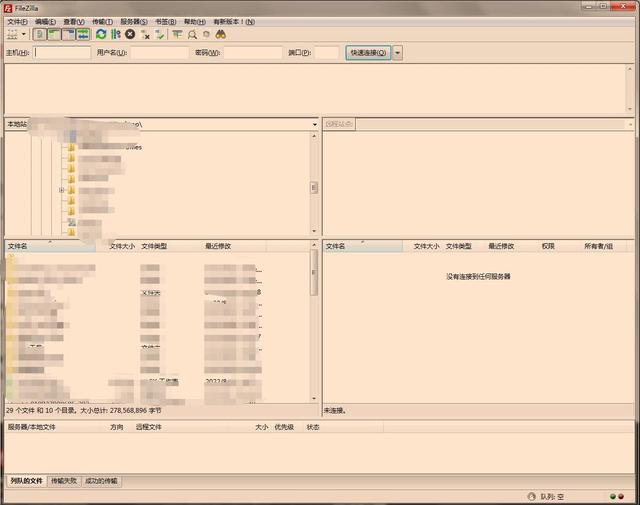Open the 查看(V) menu

(74, 22)
